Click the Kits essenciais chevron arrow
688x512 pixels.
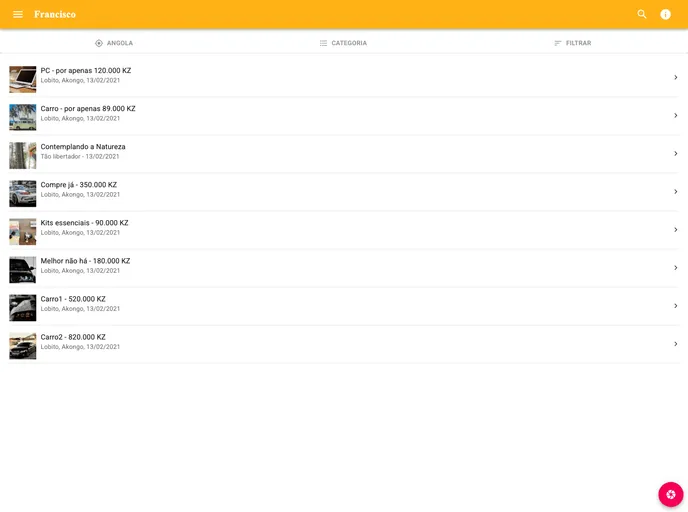coord(676,230)
